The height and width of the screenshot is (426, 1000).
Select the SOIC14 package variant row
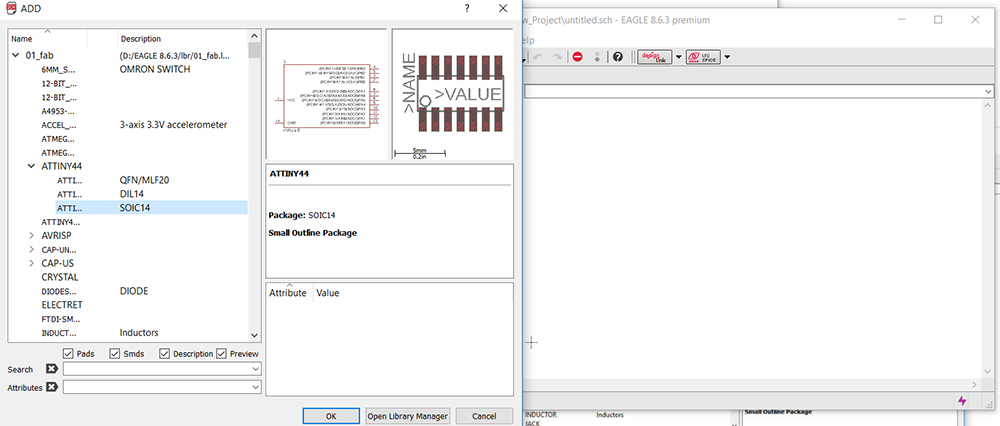tap(151, 207)
